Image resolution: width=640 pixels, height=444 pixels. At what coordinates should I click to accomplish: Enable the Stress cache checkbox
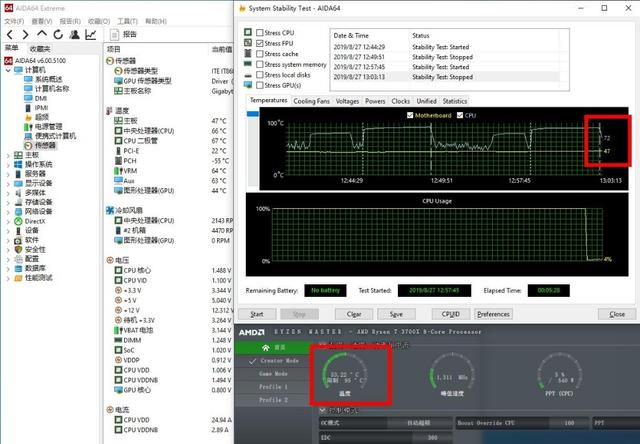[260, 54]
